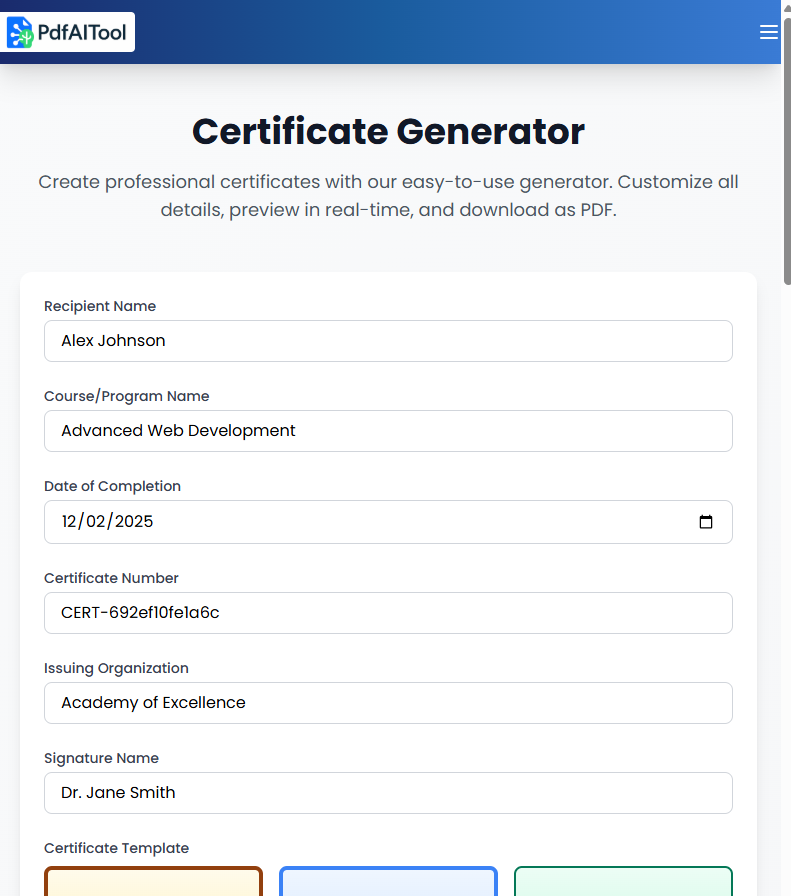Click the Course/Program Name input box
Viewport: 791px width, 896px height.
(388, 431)
